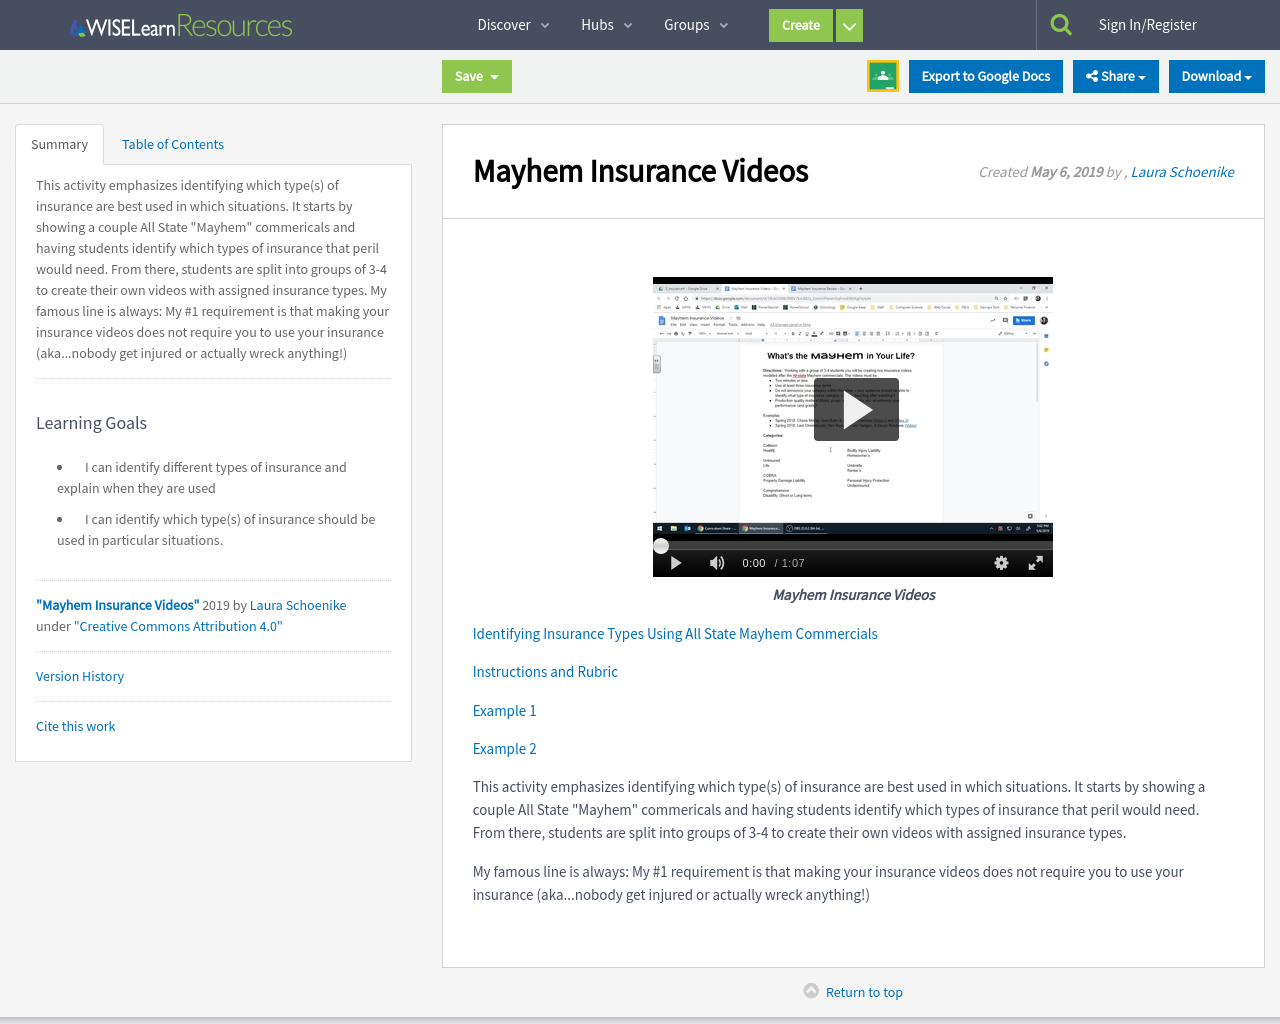Enter fullscreen video mode
The height and width of the screenshot is (1024, 1280).
pos(1034,562)
